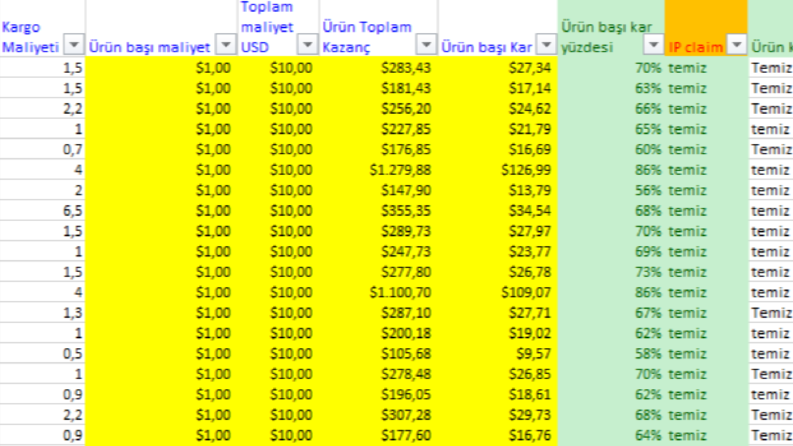
Task: Select the Ürün Toplam Kazanç header text
Action: pyautogui.click(x=367, y=37)
